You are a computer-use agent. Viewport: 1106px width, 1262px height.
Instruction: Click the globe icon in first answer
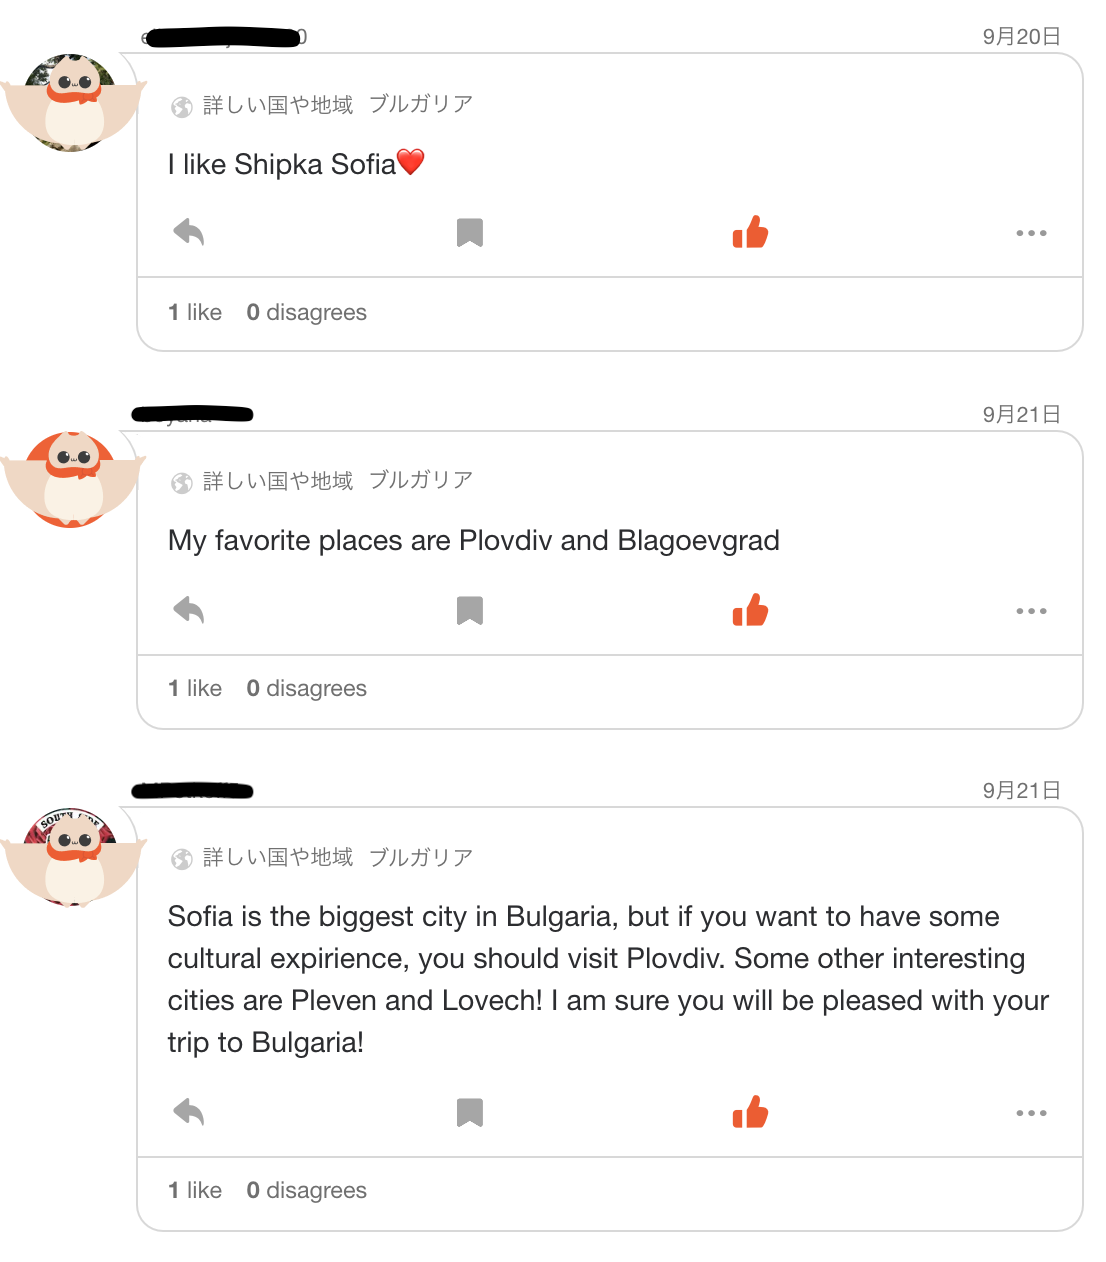tap(182, 107)
